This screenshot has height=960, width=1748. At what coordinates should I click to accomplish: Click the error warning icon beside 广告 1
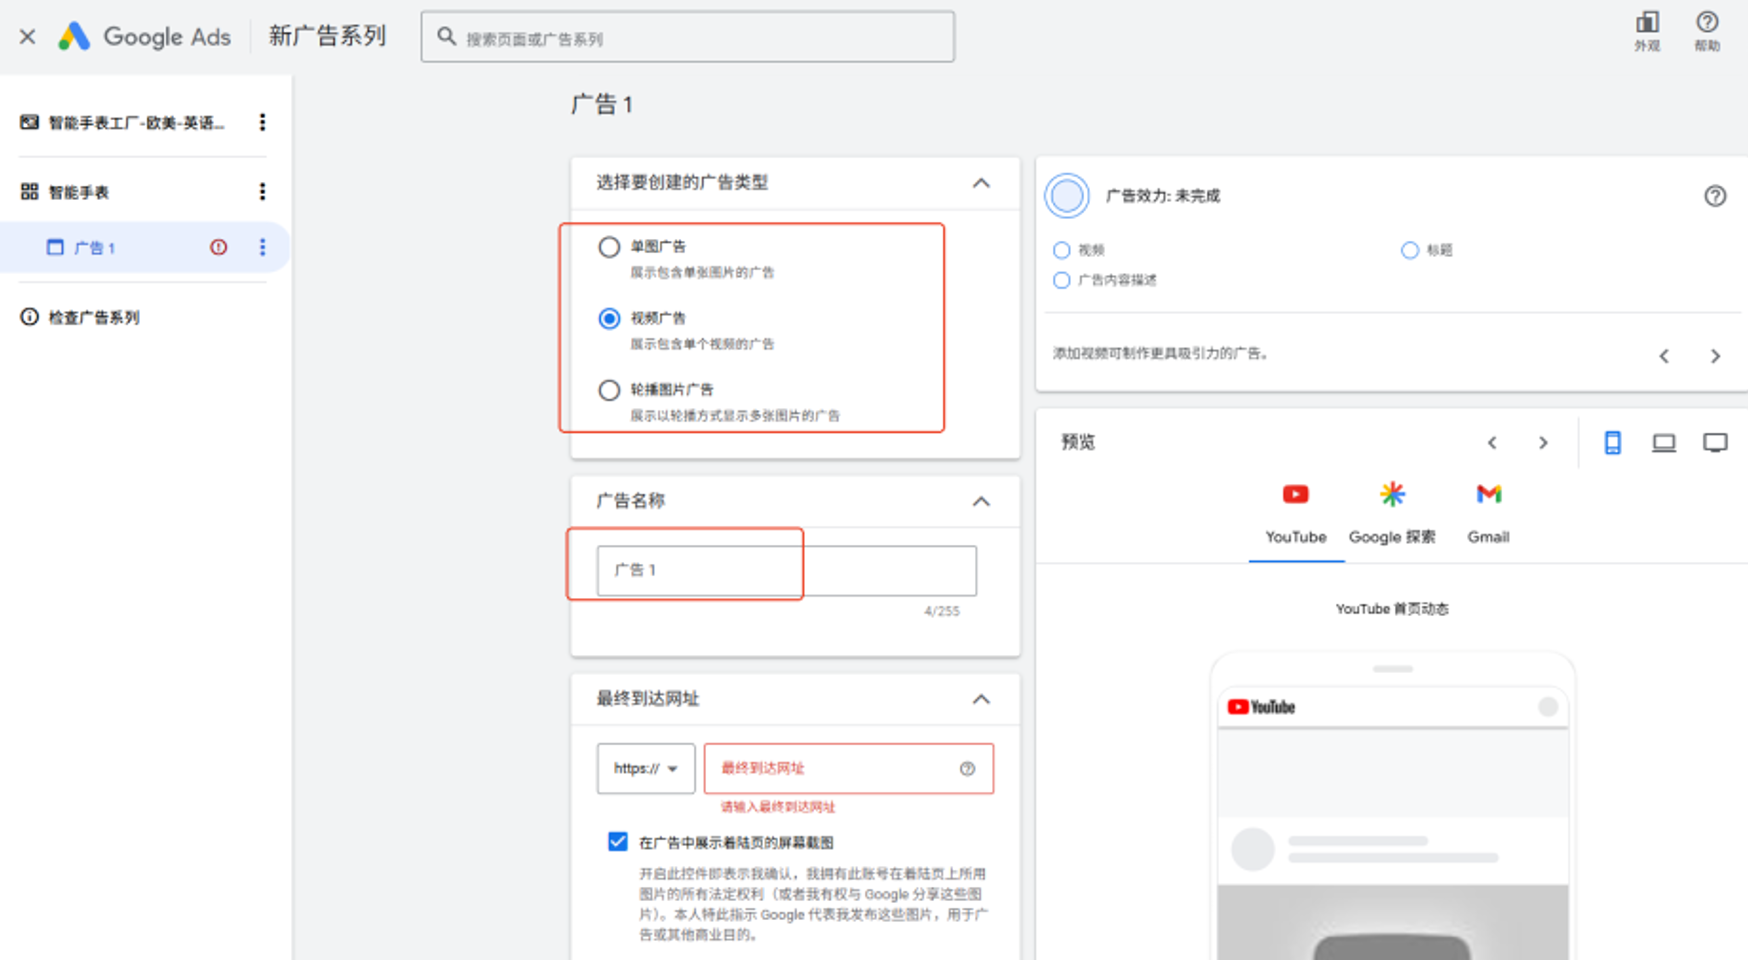(x=218, y=247)
